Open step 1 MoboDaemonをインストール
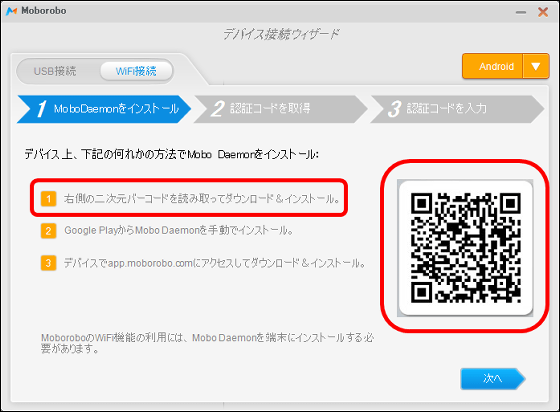Viewport: 560px width, 412px height. coord(104,109)
